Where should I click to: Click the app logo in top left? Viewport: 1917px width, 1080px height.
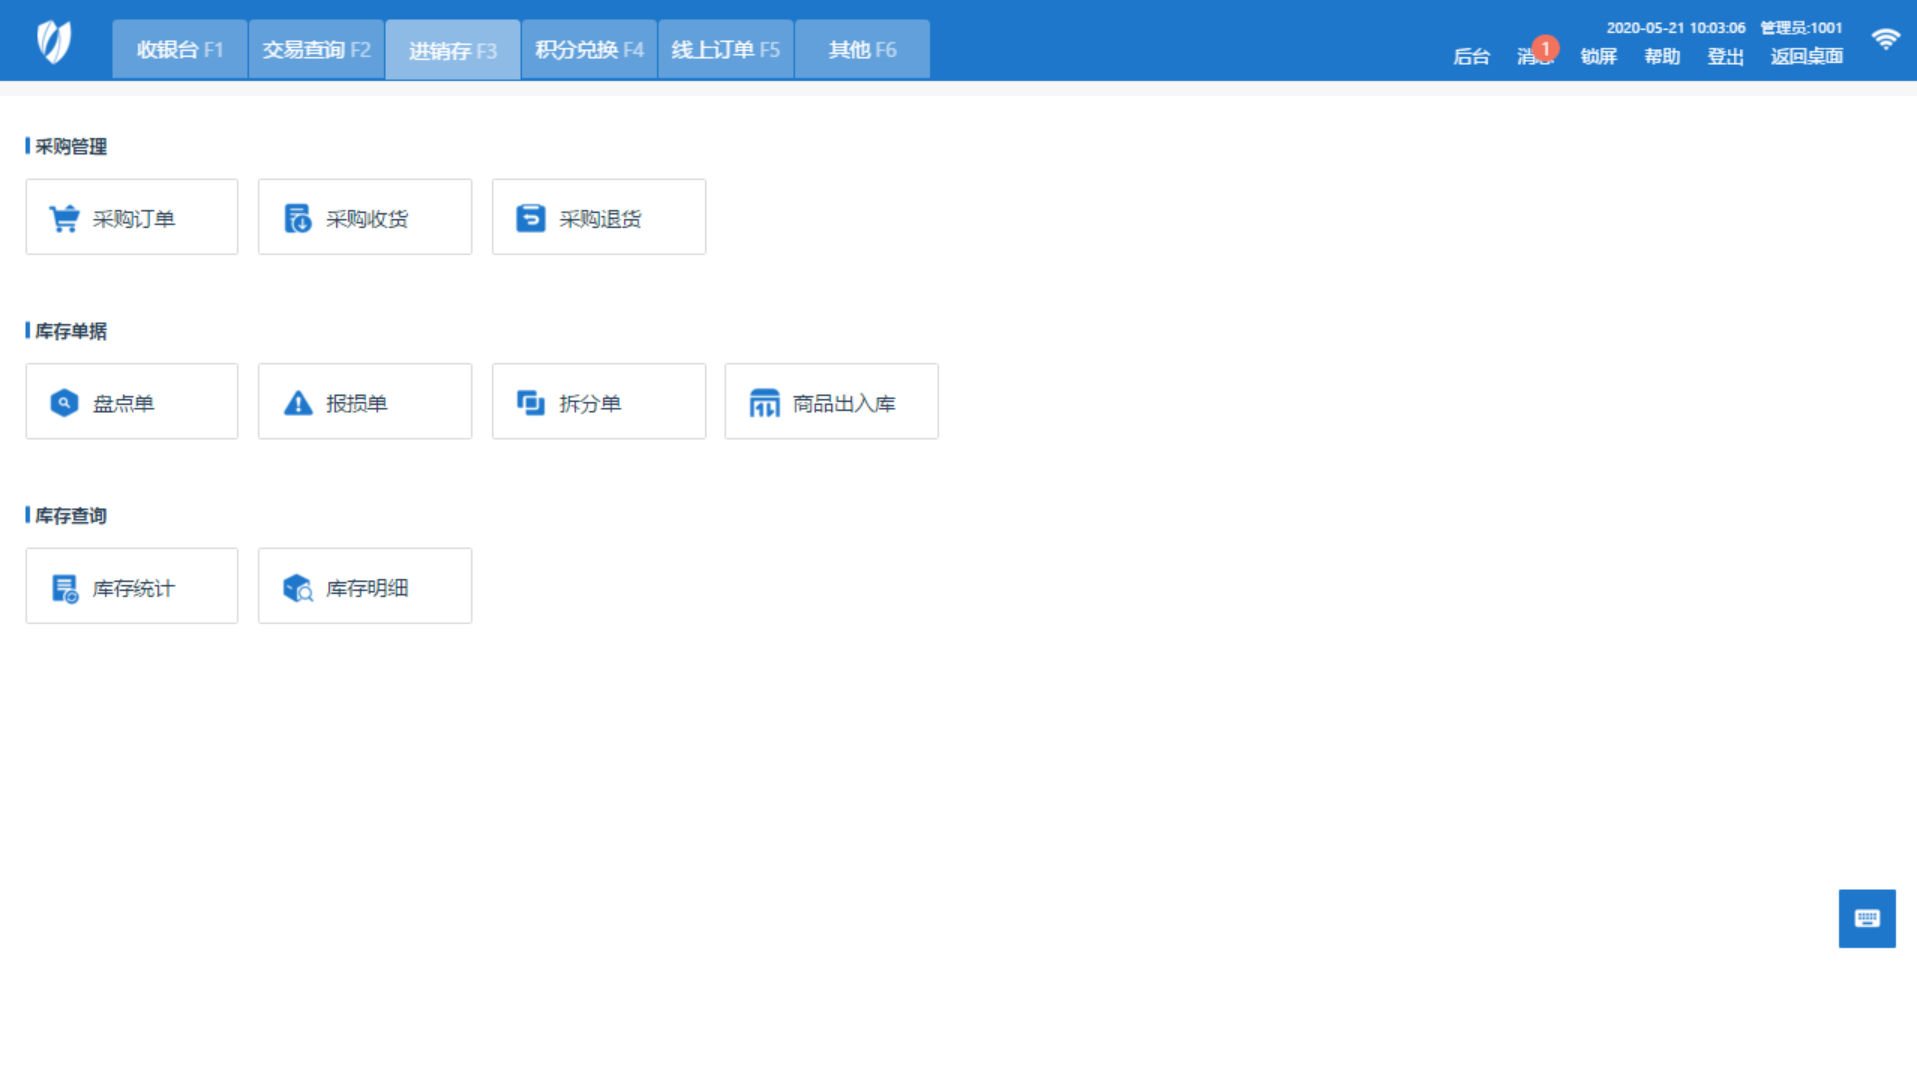pos(52,40)
